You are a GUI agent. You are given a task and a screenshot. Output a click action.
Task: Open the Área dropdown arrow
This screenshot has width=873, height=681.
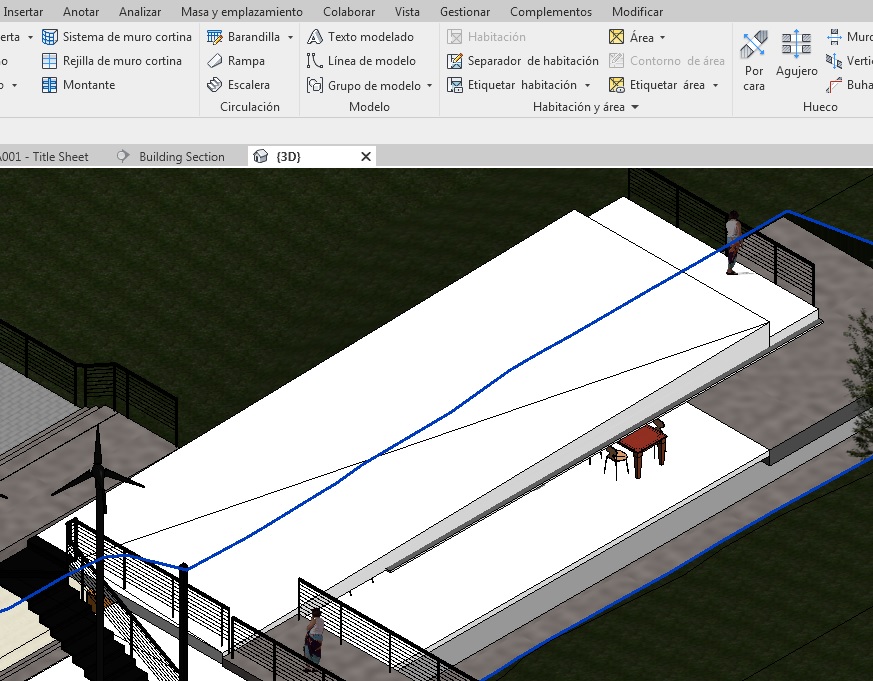(663, 38)
